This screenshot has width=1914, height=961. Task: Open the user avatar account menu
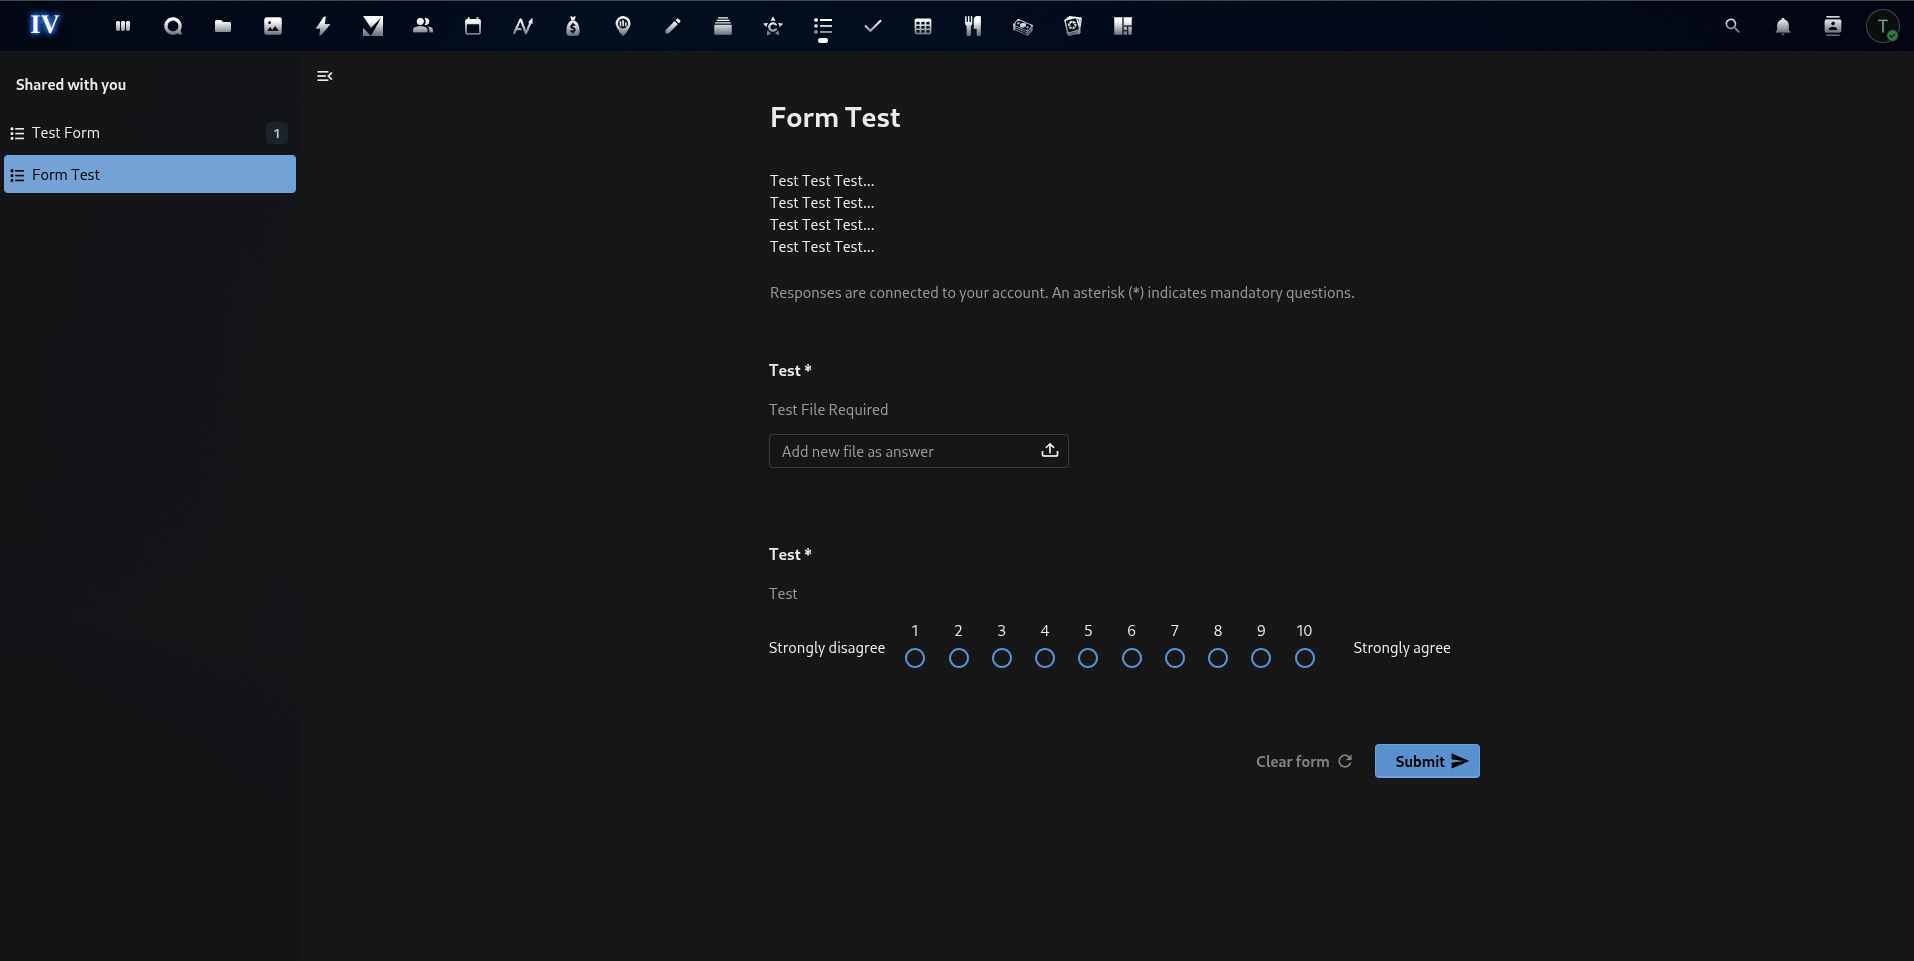[1885, 26]
